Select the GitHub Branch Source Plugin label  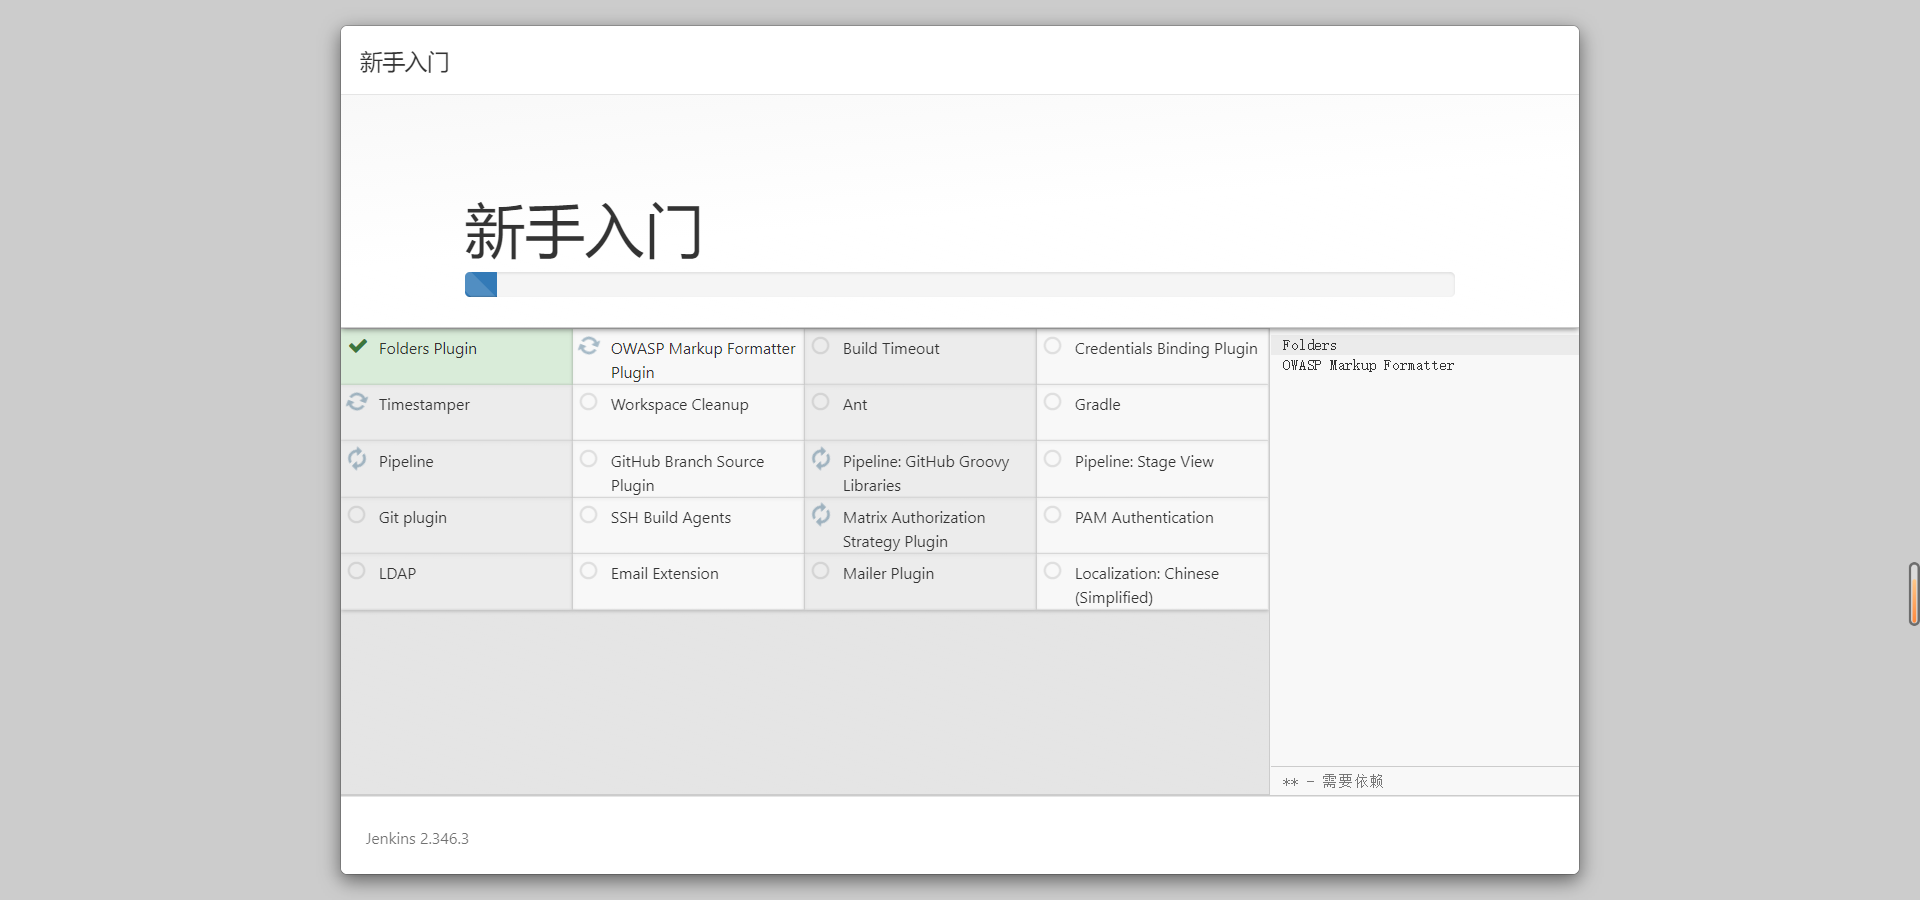click(688, 474)
